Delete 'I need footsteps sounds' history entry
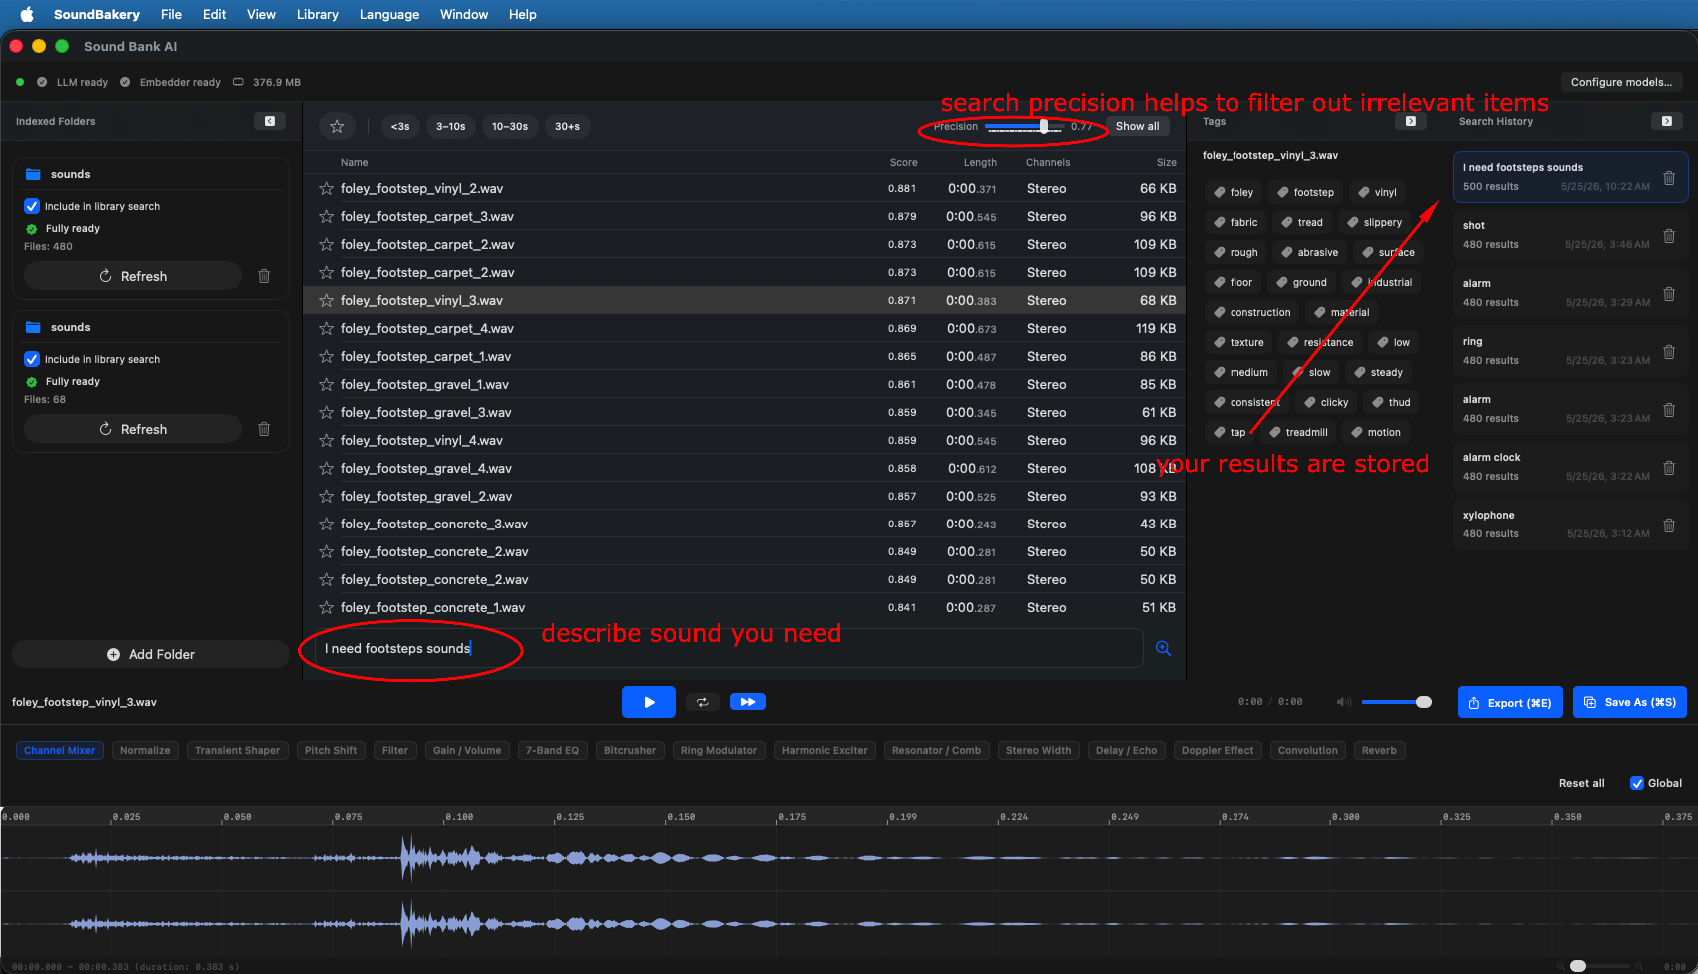This screenshot has height=974, width=1698. (x=1669, y=178)
